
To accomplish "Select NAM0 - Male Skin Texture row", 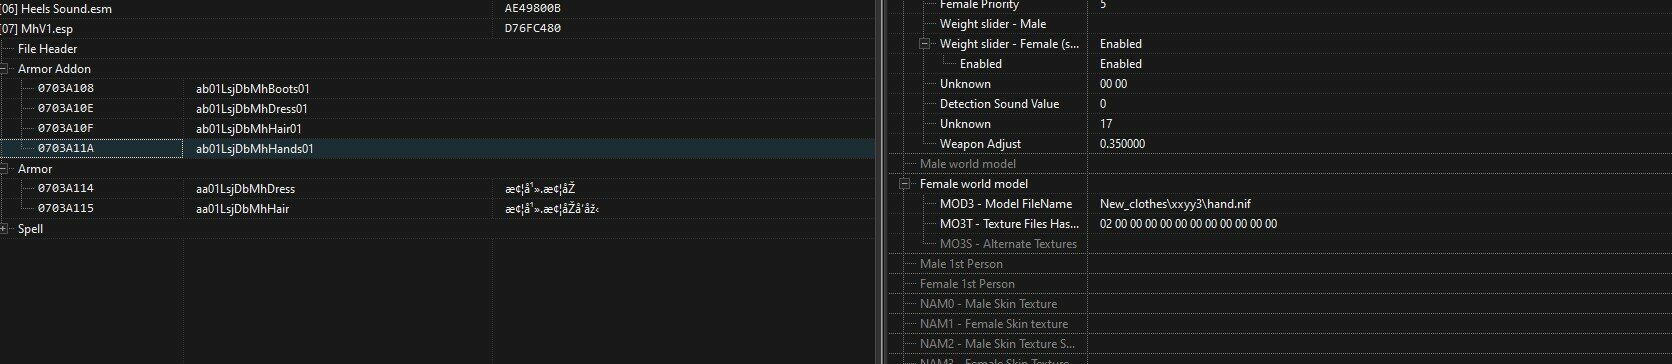I will coord(988,304).
